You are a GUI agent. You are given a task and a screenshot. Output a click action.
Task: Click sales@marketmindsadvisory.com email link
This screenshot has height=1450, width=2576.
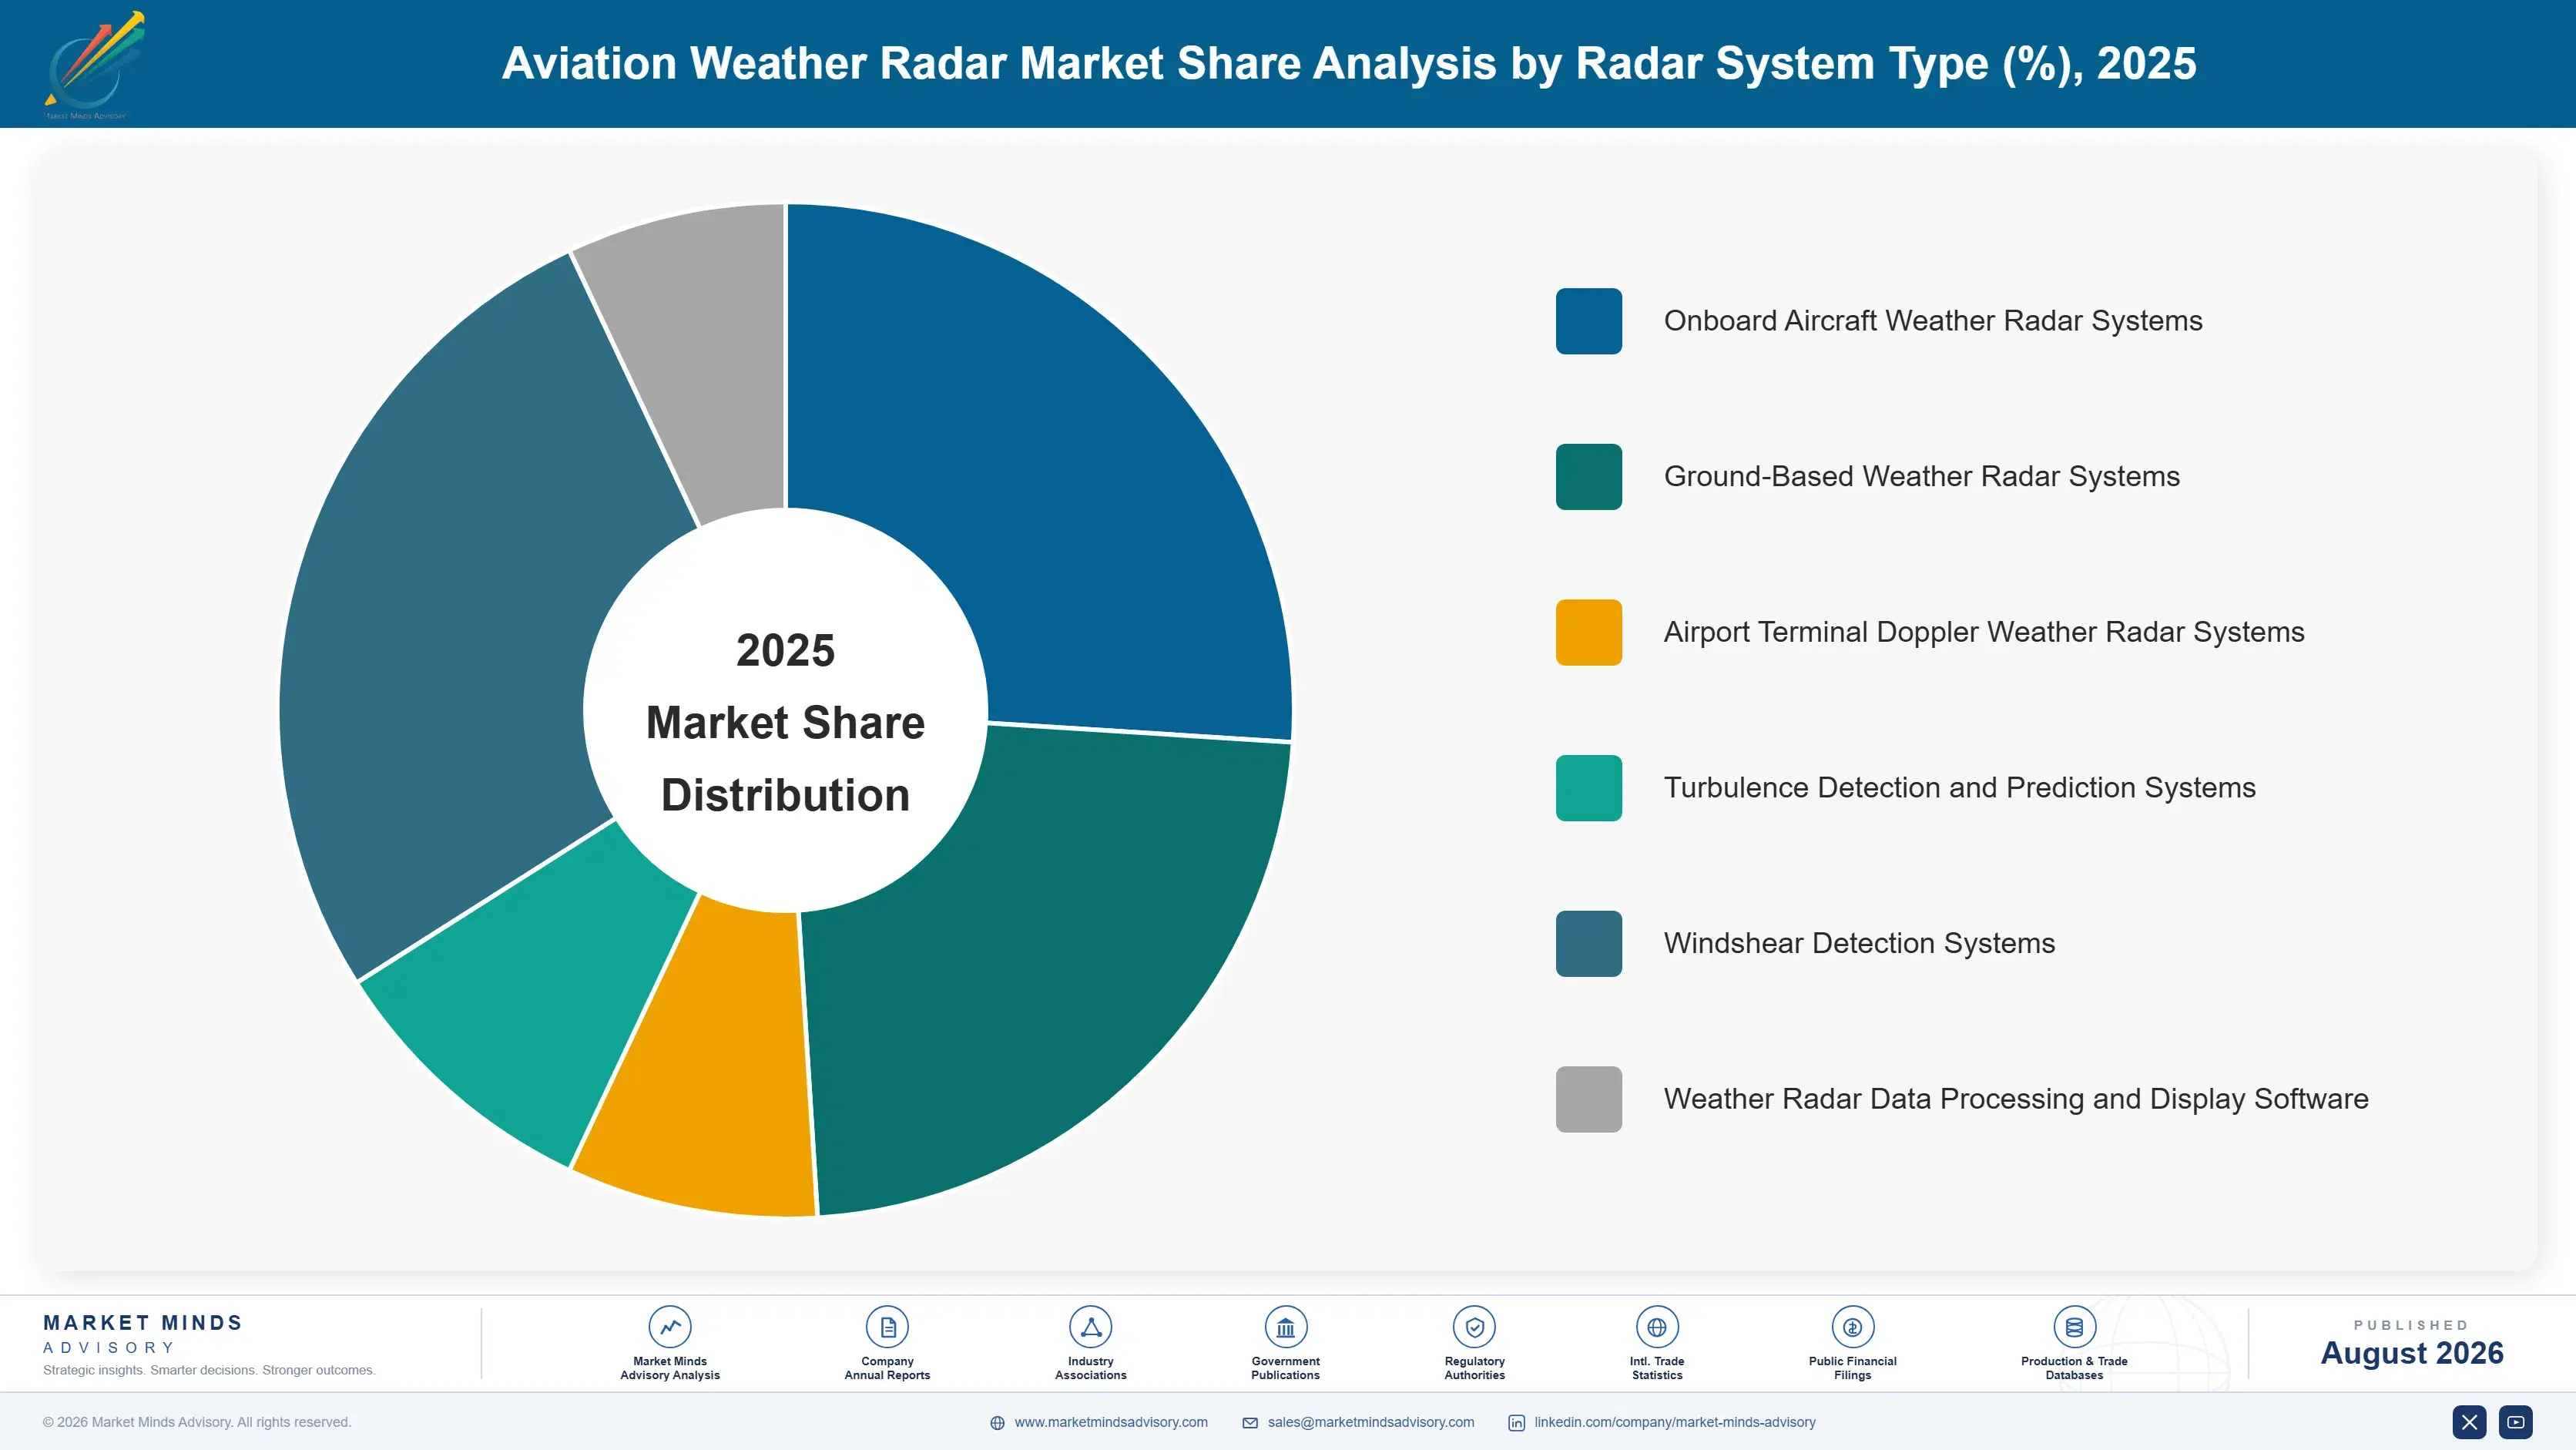[x=1371, y=1422]
